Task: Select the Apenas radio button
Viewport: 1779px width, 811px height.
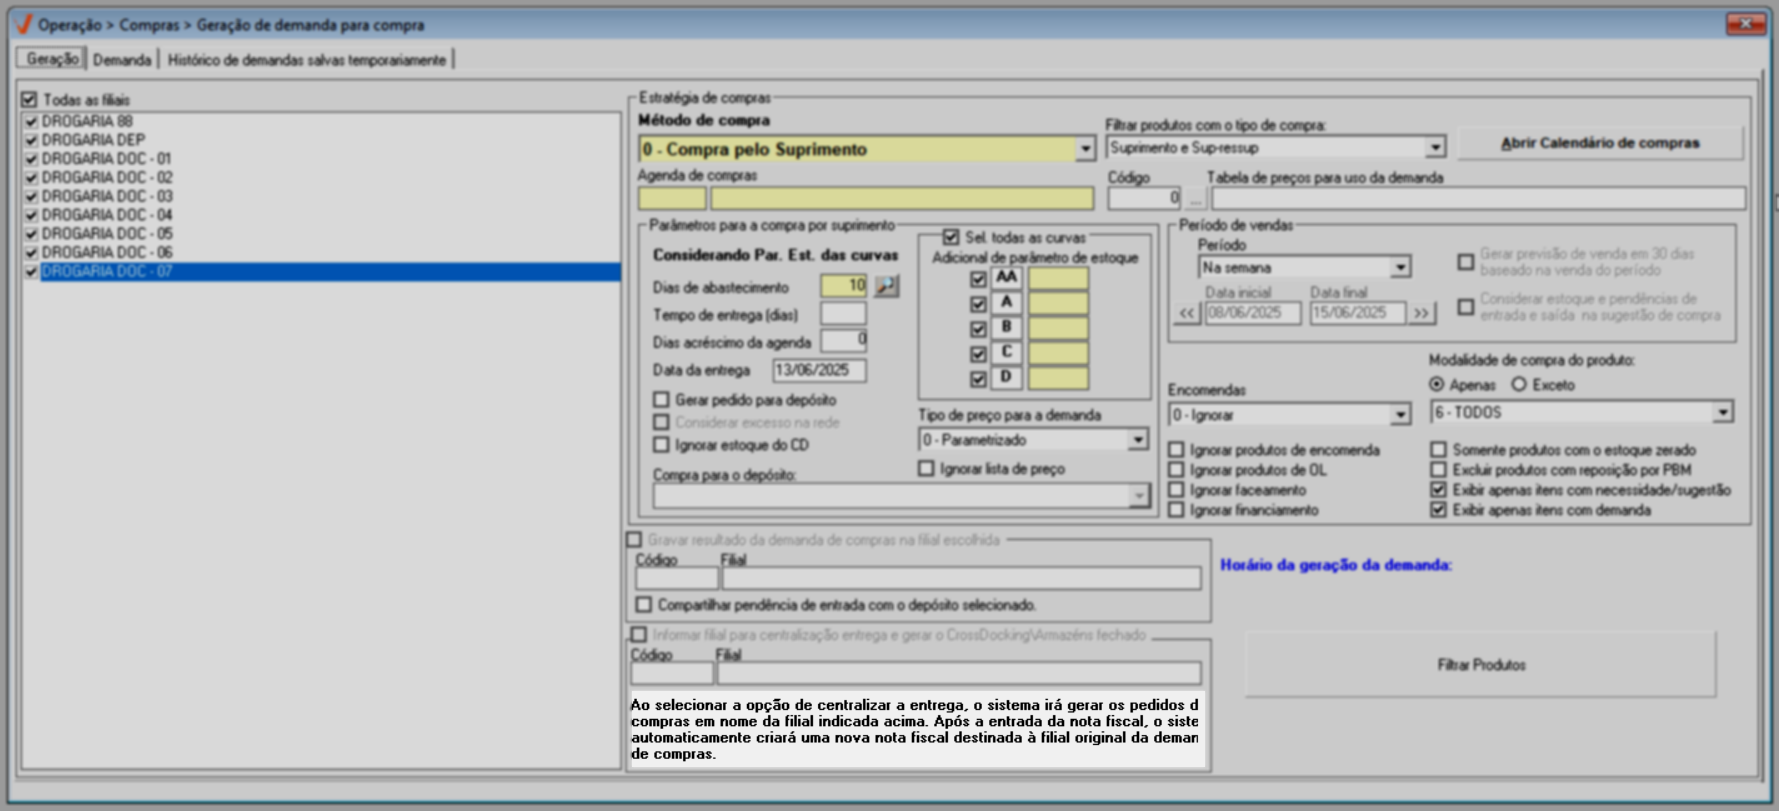Action: coord(1437,385)
